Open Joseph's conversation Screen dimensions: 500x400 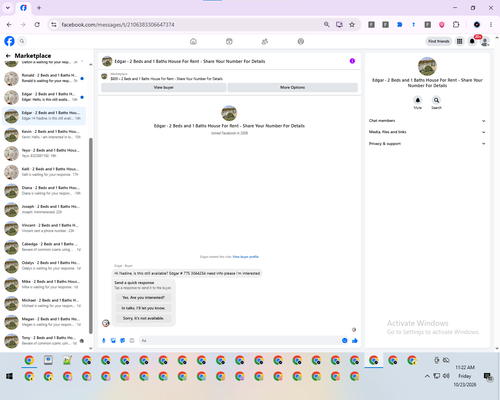(x=44, y=209)
